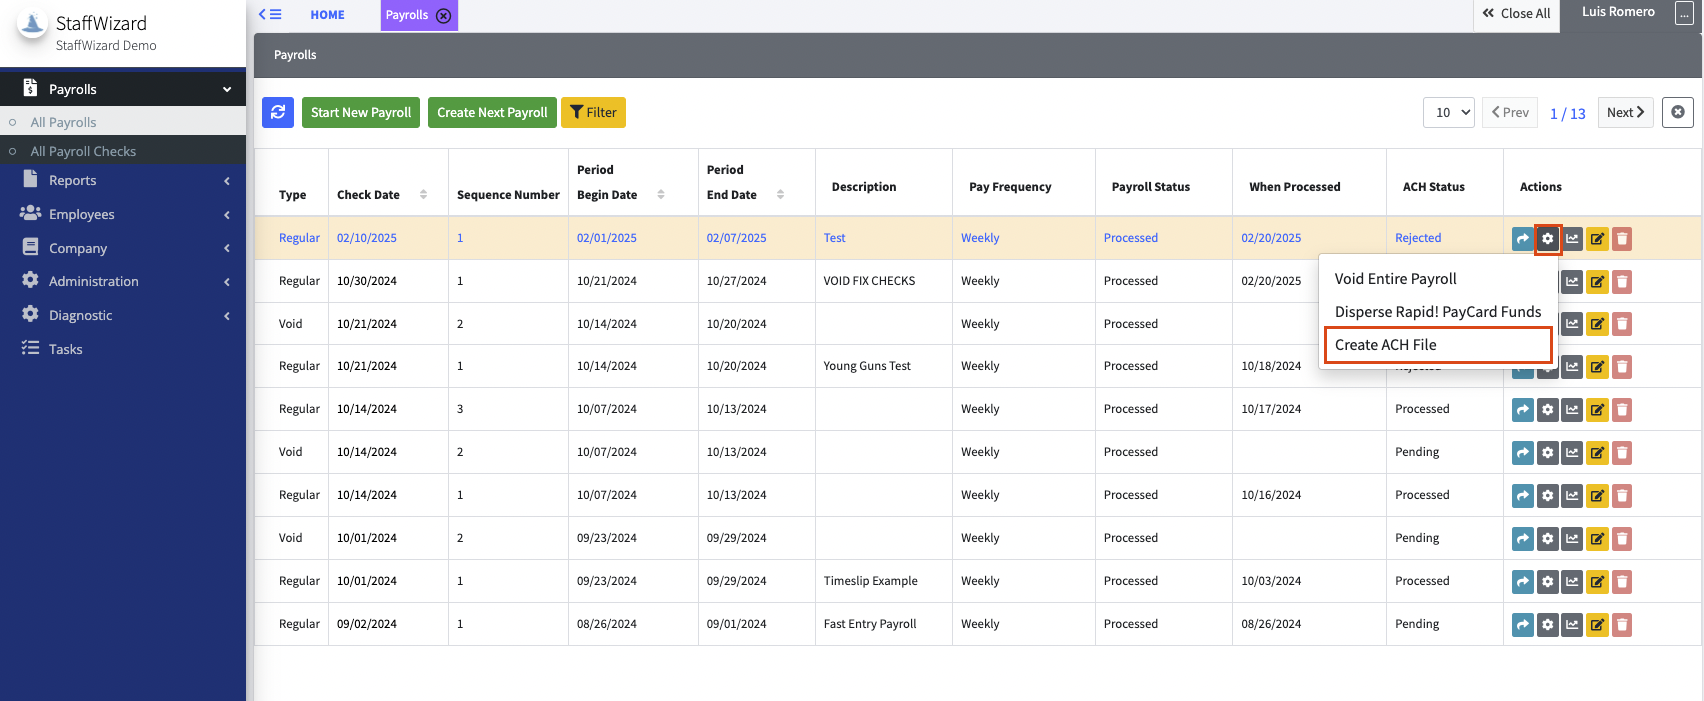The height and width of the screenshot is (701, 1704).
Task: Click the Rejected ACH status link
Action: point(1418,238)
